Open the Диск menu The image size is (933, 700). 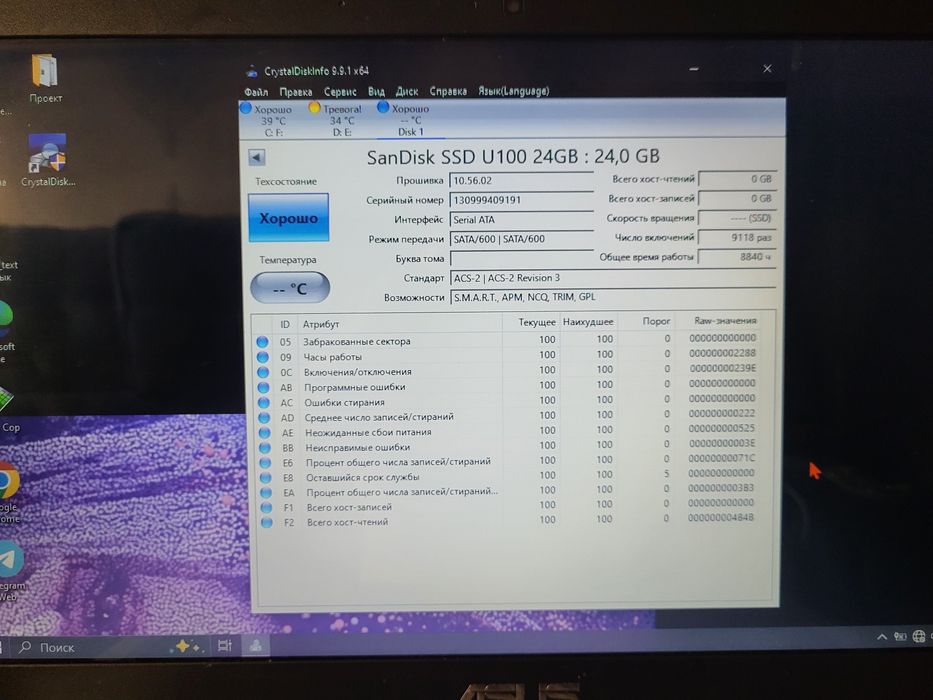(x=407, y=92)
